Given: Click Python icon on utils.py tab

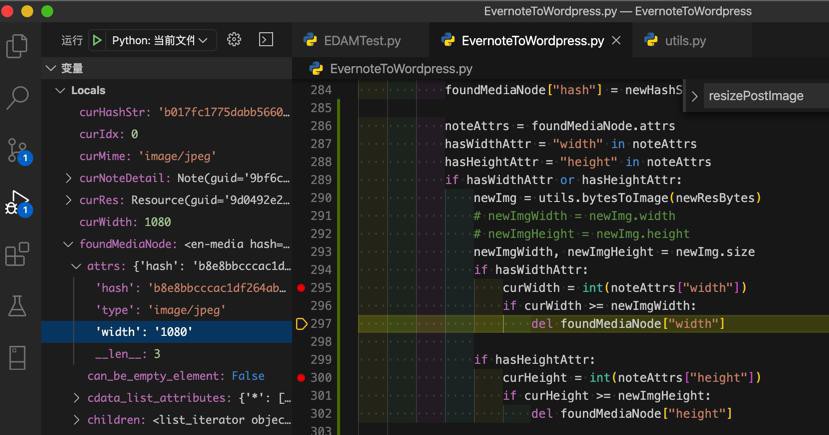Looking at the screenshot, I should point(651,40).
